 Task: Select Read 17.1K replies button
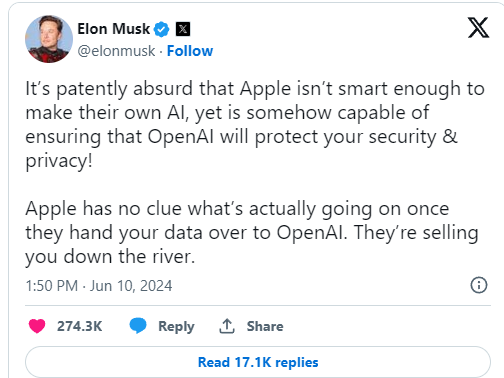(258, 362)
